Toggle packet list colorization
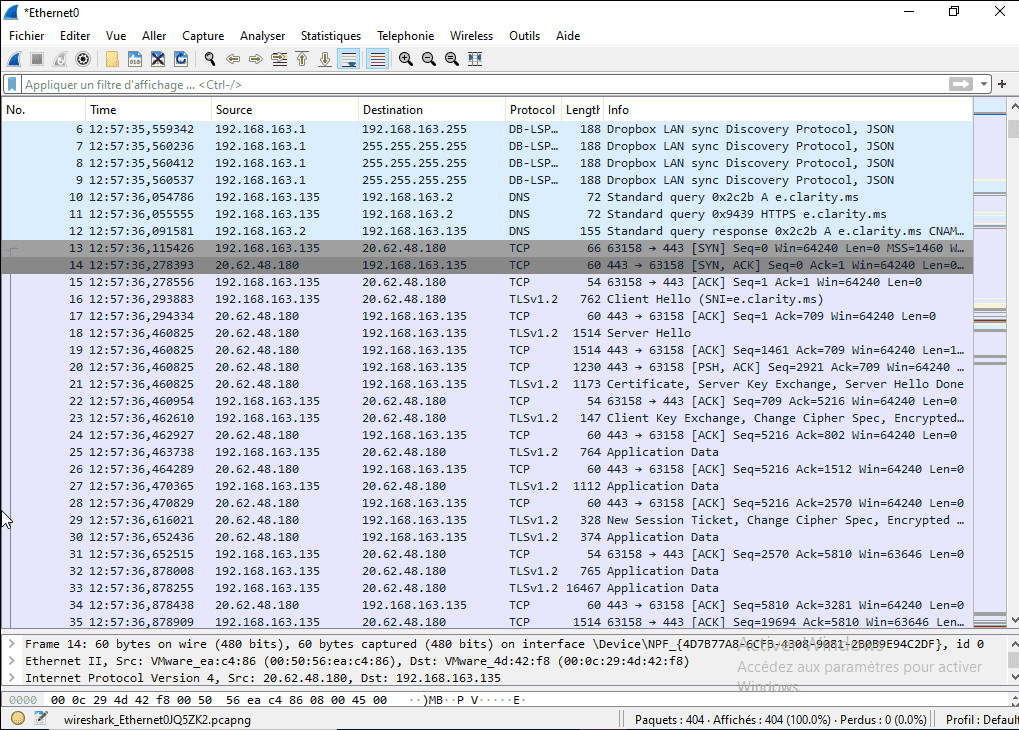1019x730 pixels. click(x=378, y=59)
